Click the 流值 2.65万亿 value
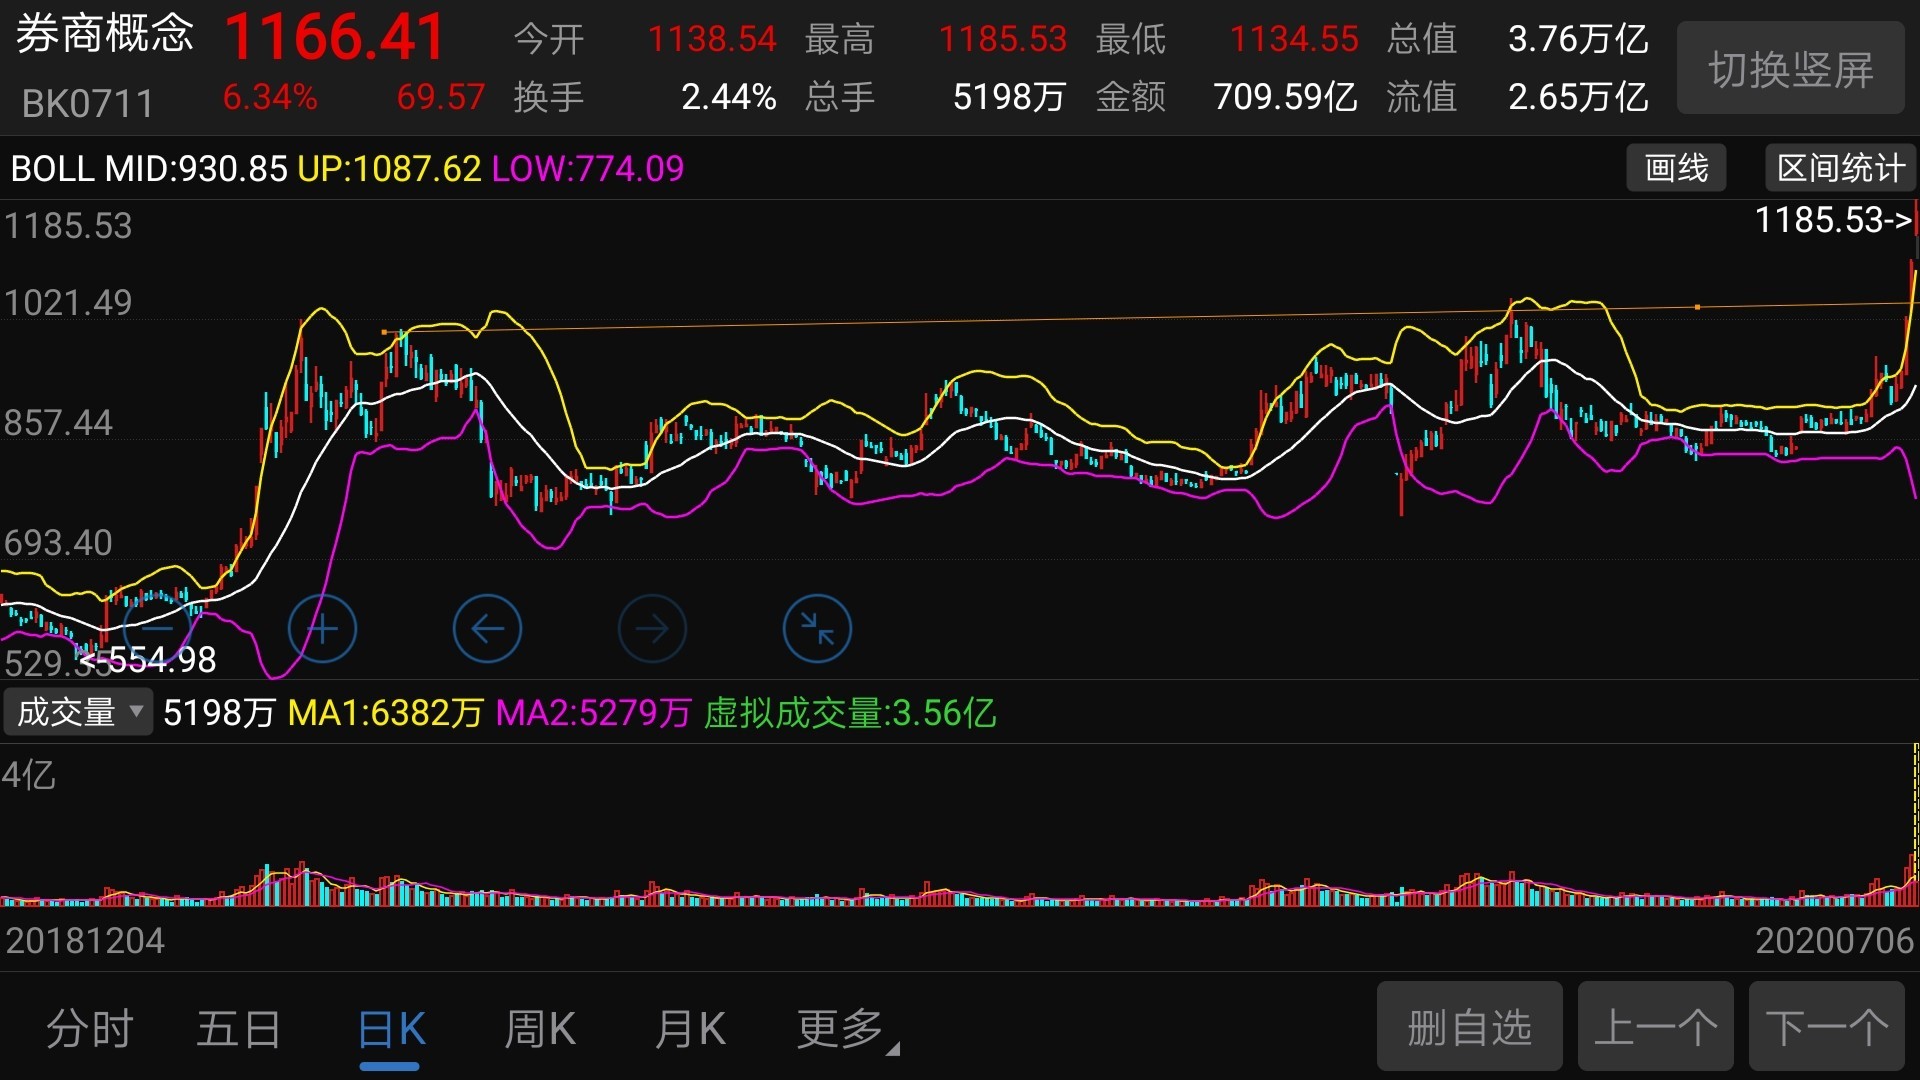Viewport: 1920px width, 1080px height. 1577,97
